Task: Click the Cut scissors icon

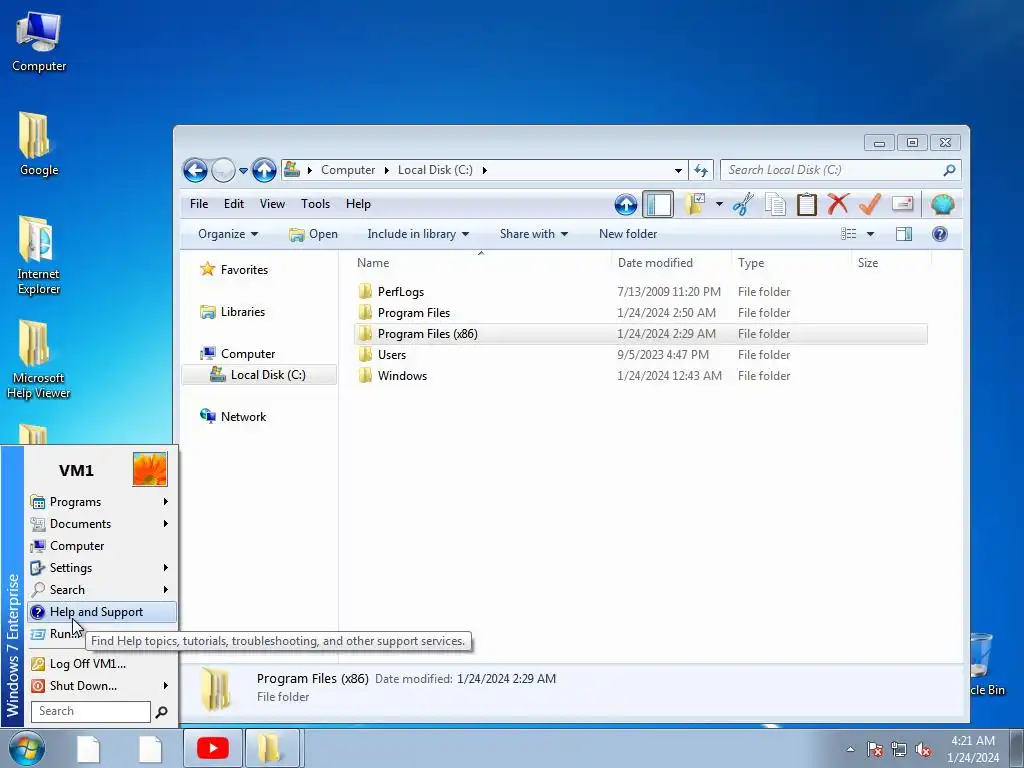Action: tap(743, 204)
